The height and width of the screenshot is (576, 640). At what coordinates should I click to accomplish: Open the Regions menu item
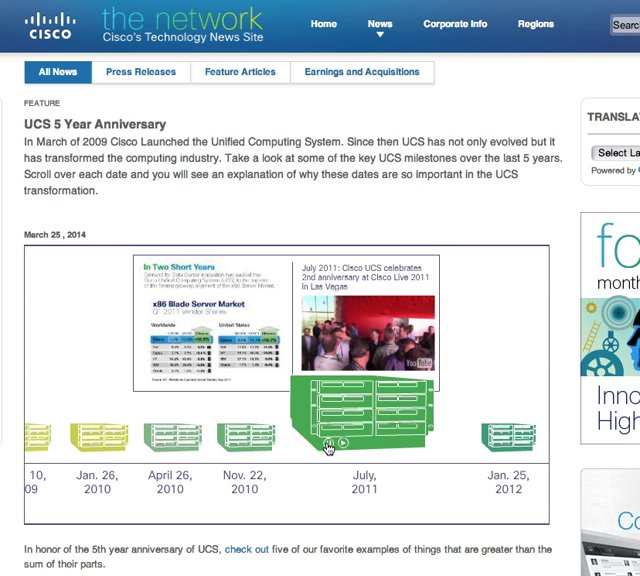(x=536, y=24)
